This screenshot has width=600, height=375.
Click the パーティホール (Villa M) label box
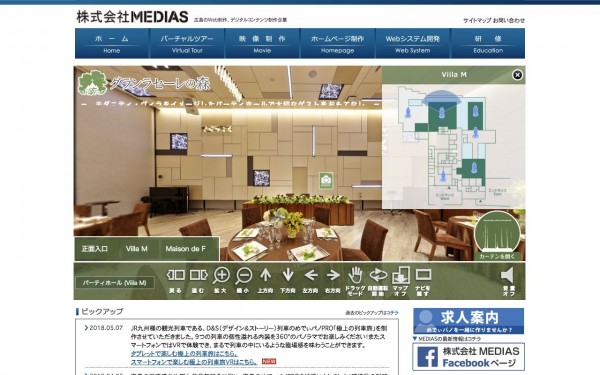[115, 283]
